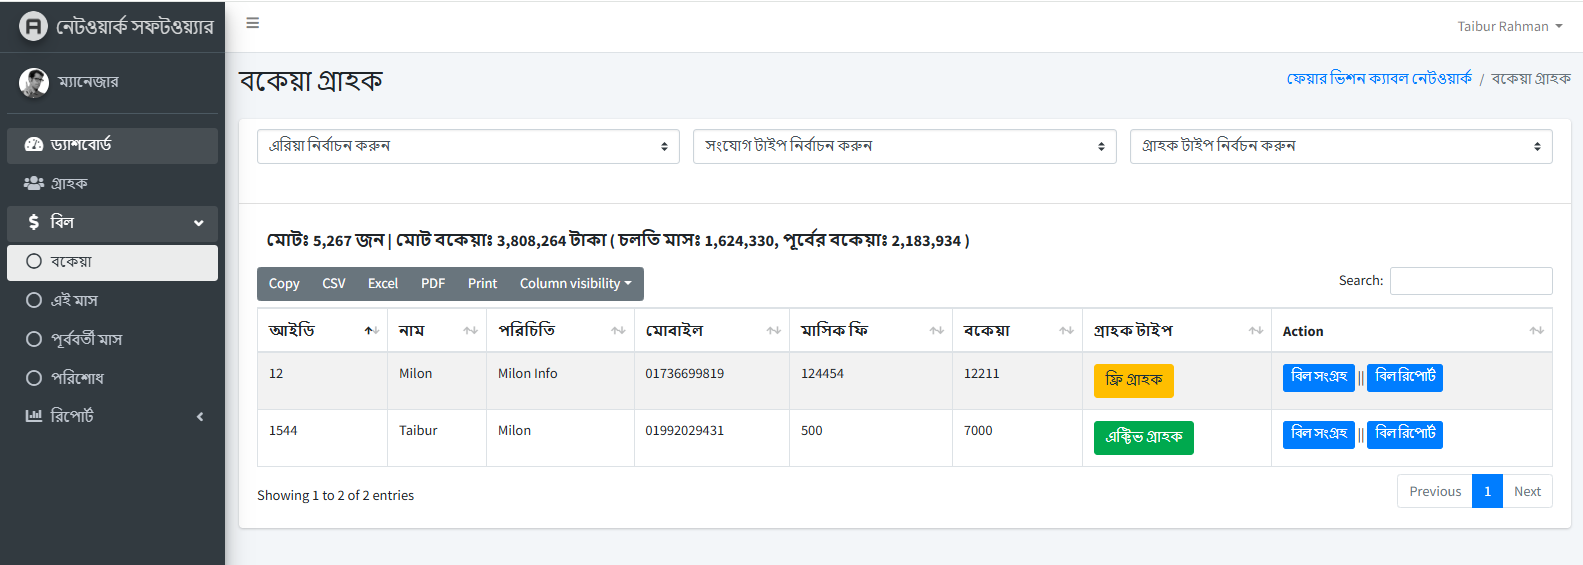Sort table by আইডি column arrows
This screenshot has width=1583, height=565.
point(371,331)
